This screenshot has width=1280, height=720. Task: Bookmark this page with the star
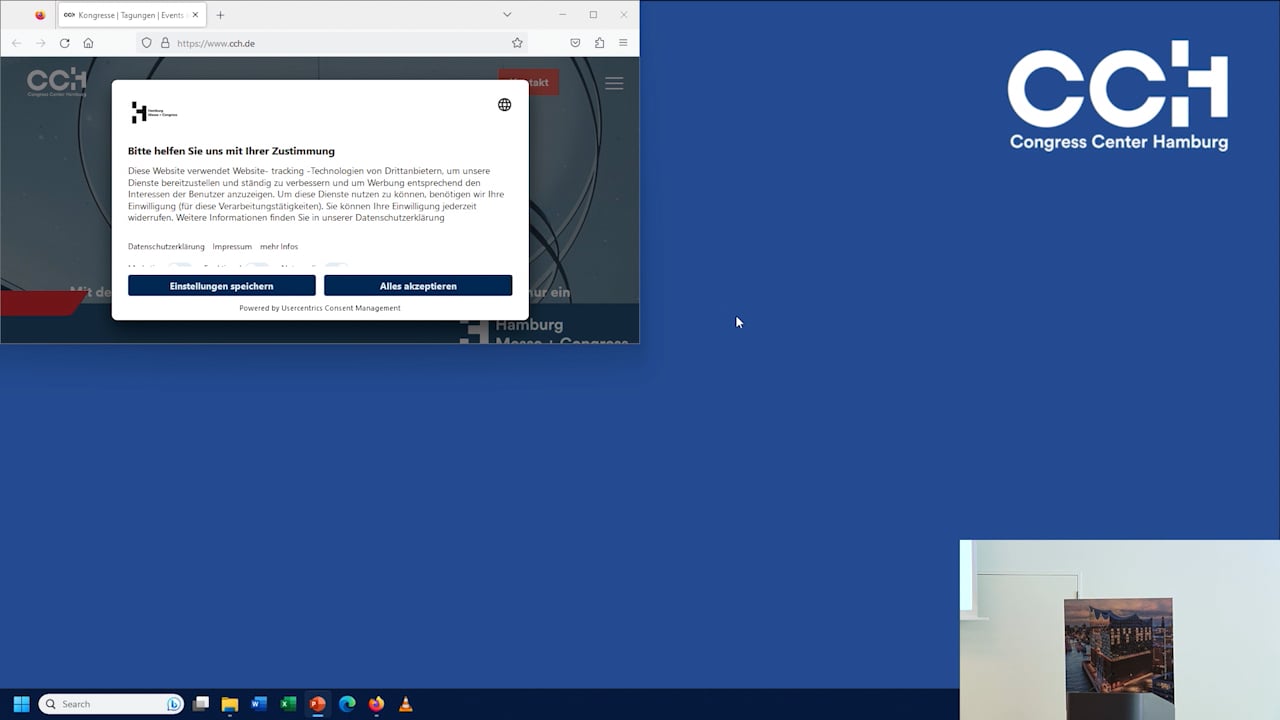[x=517, y=43]
